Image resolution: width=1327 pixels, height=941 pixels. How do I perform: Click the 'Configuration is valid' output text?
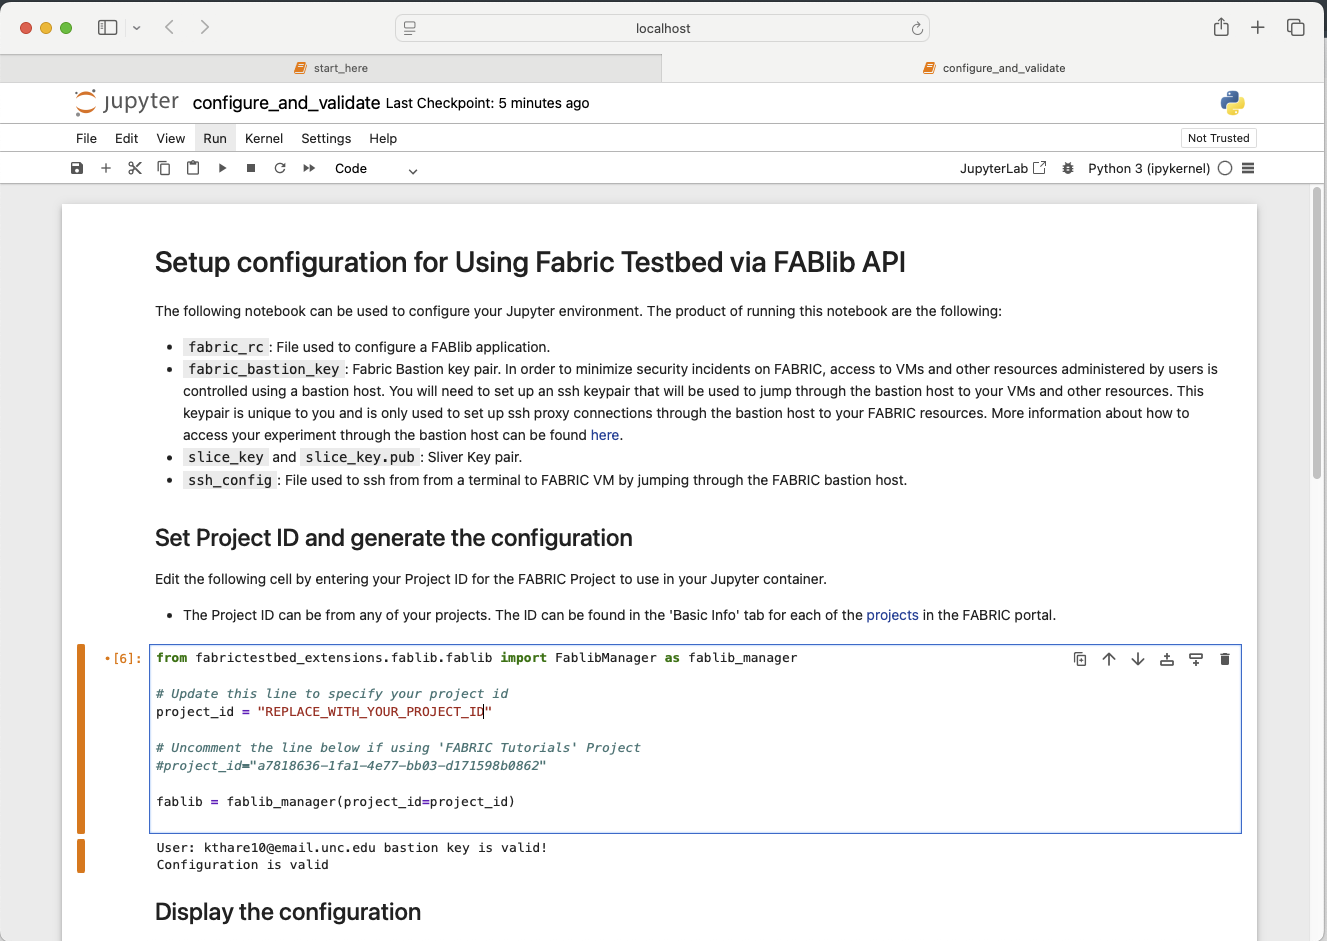tap(243, 865)
